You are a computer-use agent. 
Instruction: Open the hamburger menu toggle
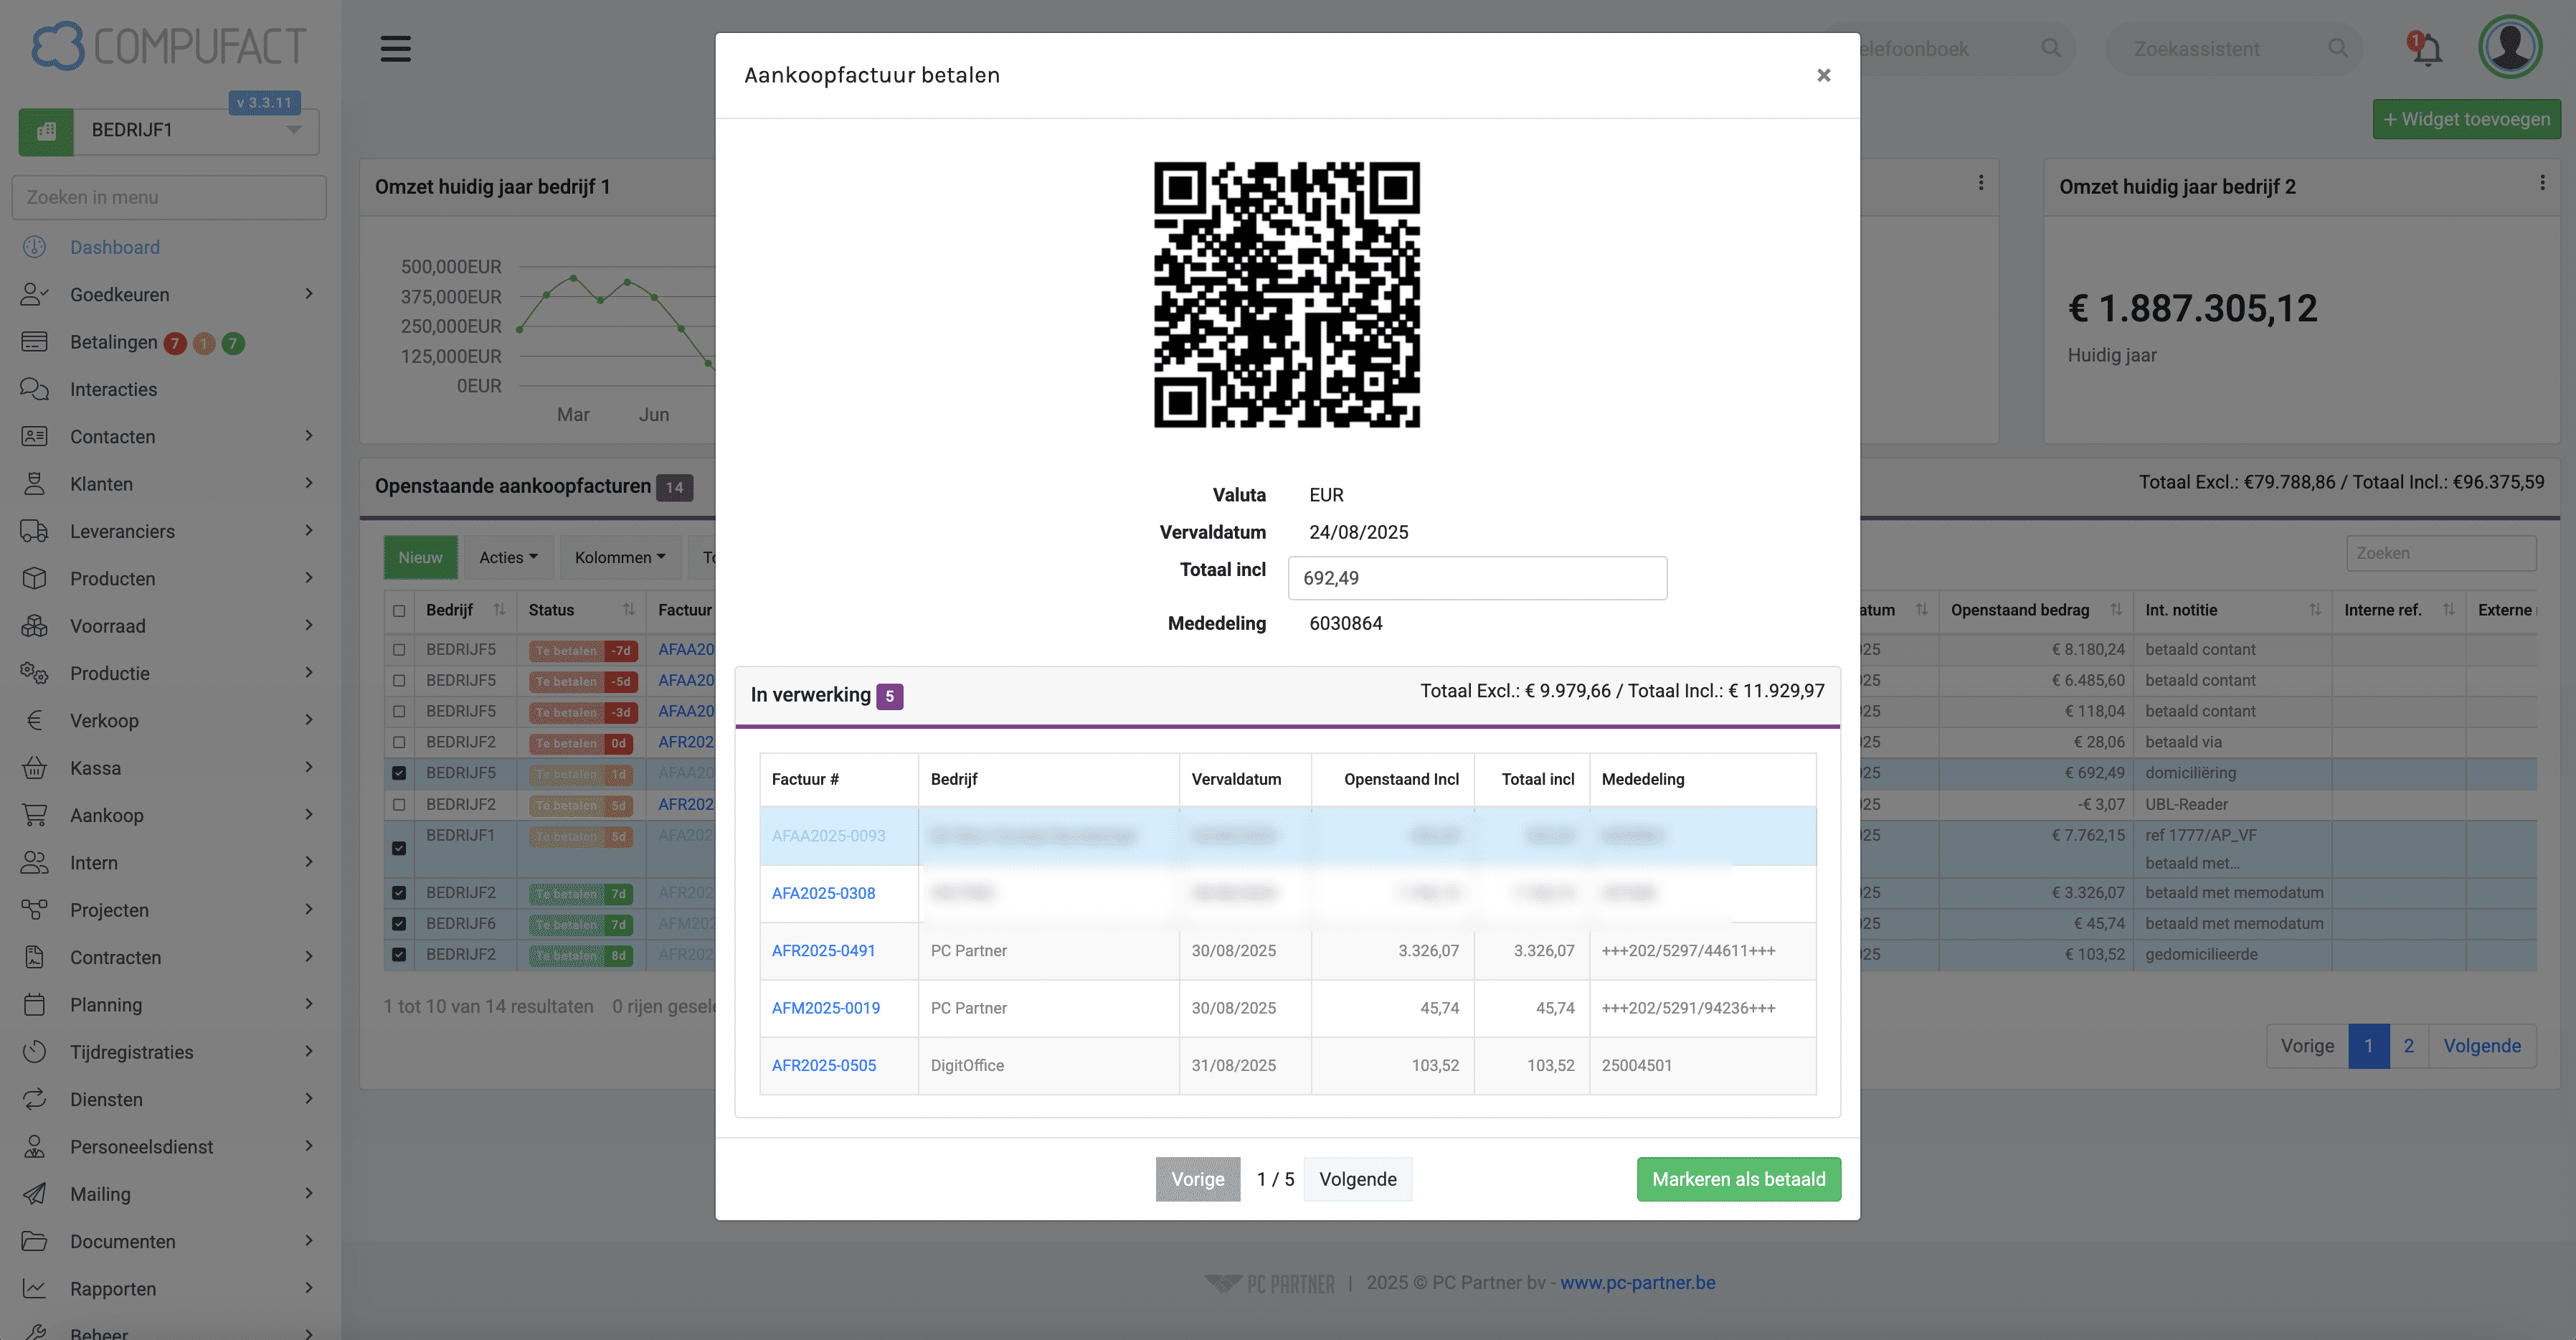(395, 48)
